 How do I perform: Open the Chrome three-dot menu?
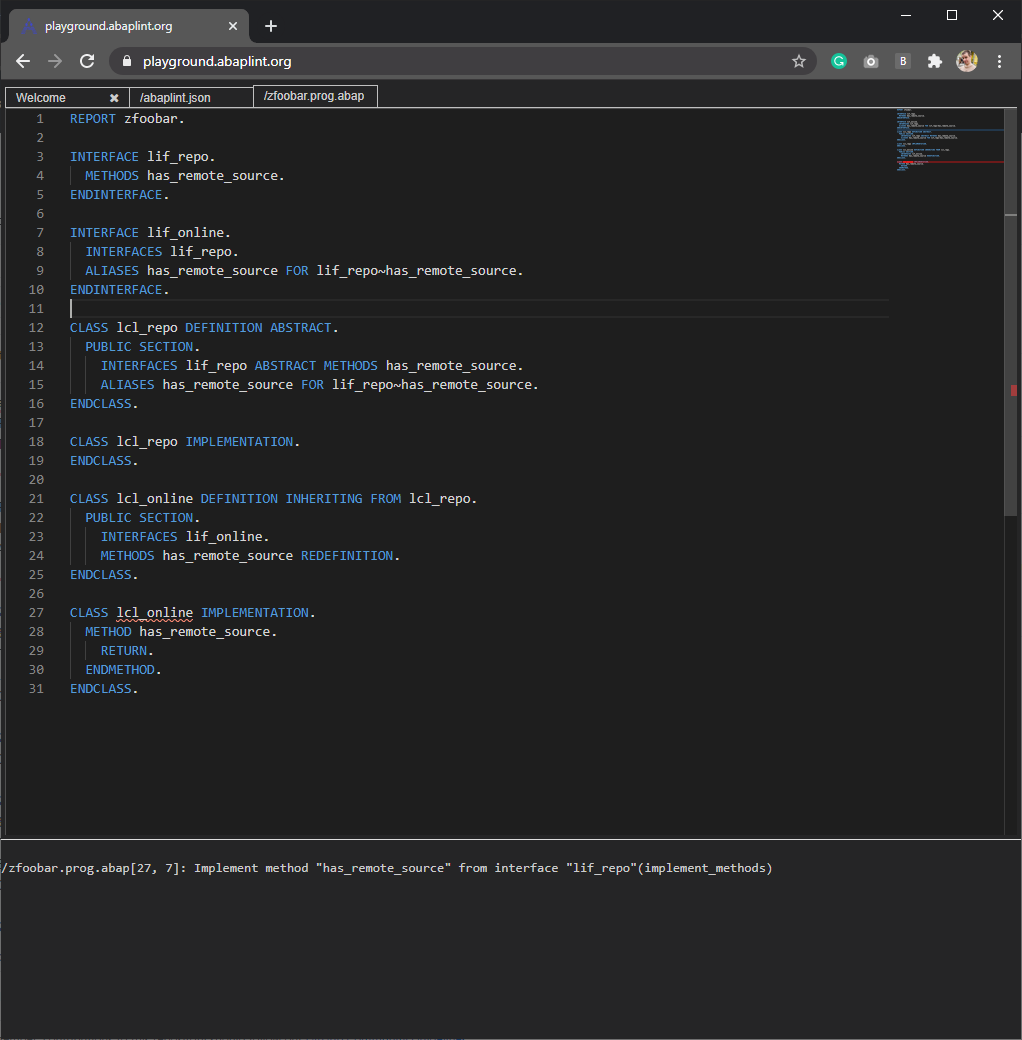[999, 61]
